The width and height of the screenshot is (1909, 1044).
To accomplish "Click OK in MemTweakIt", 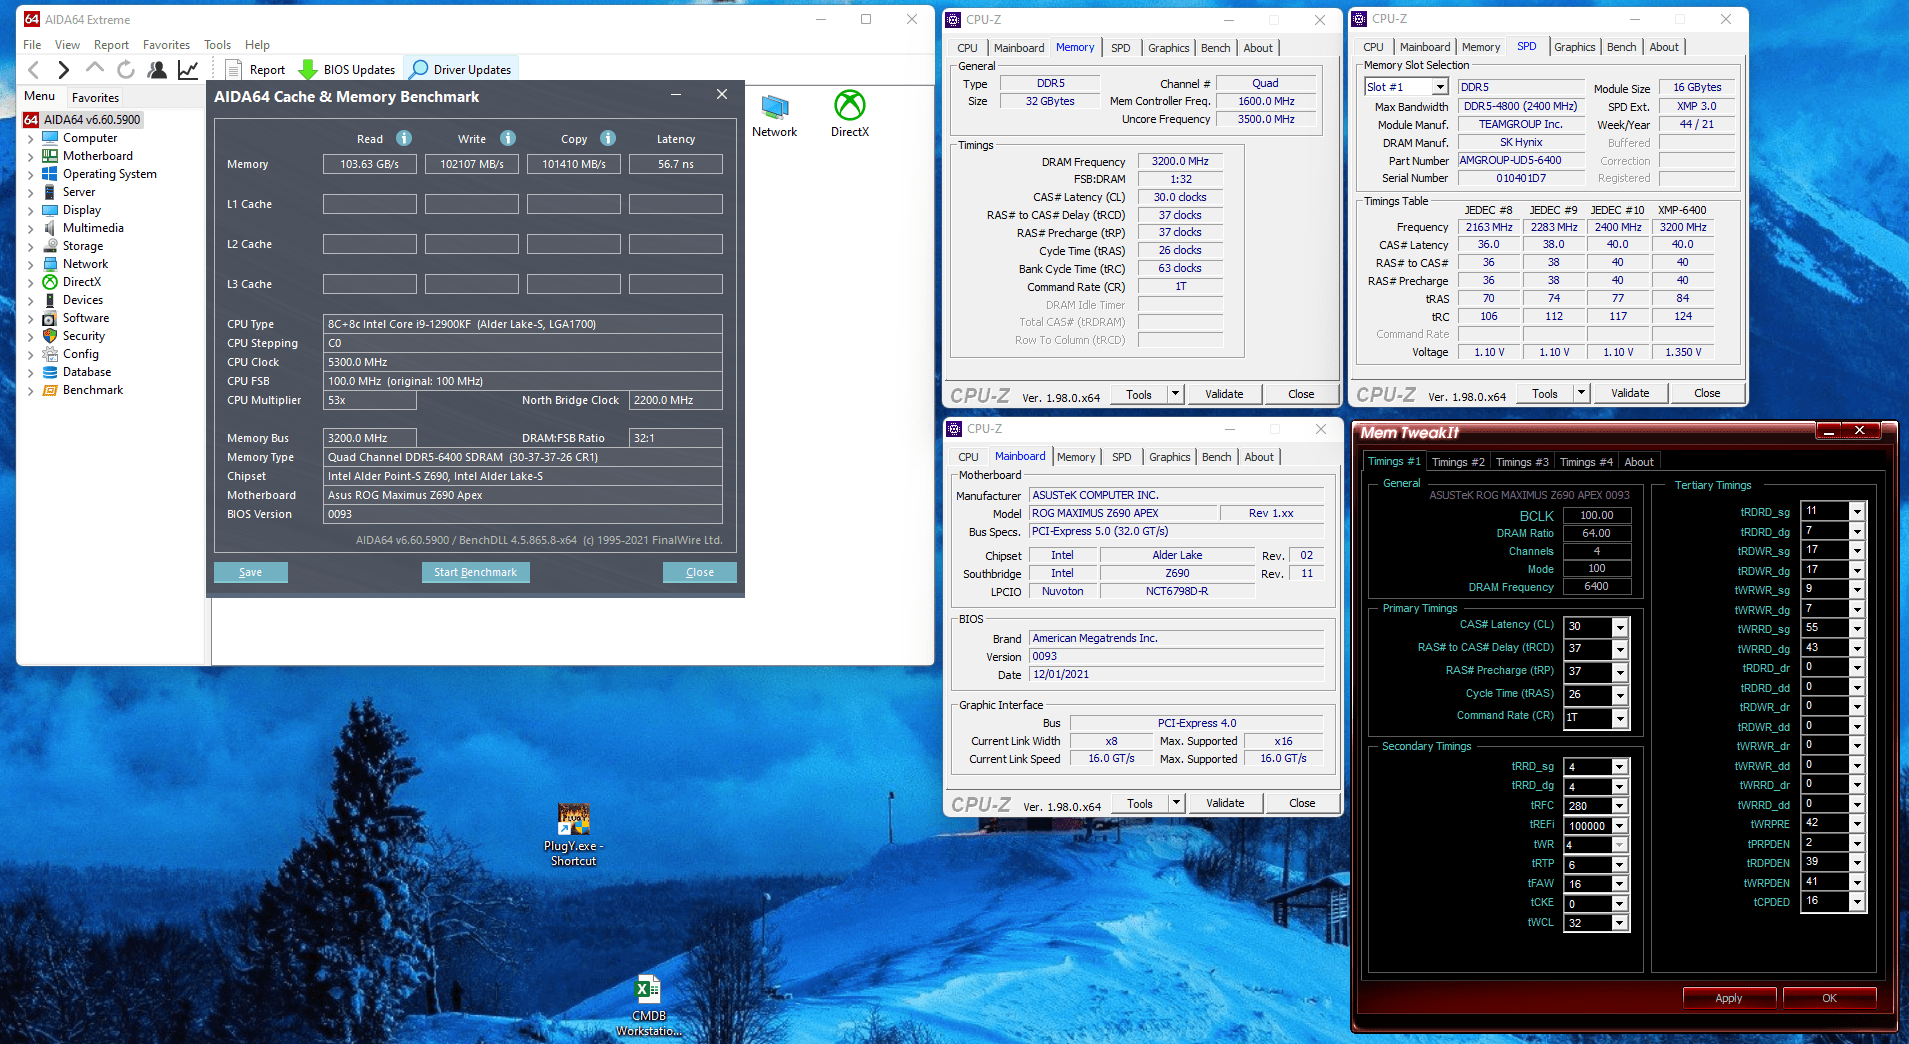I will (x=1829, y=998).
